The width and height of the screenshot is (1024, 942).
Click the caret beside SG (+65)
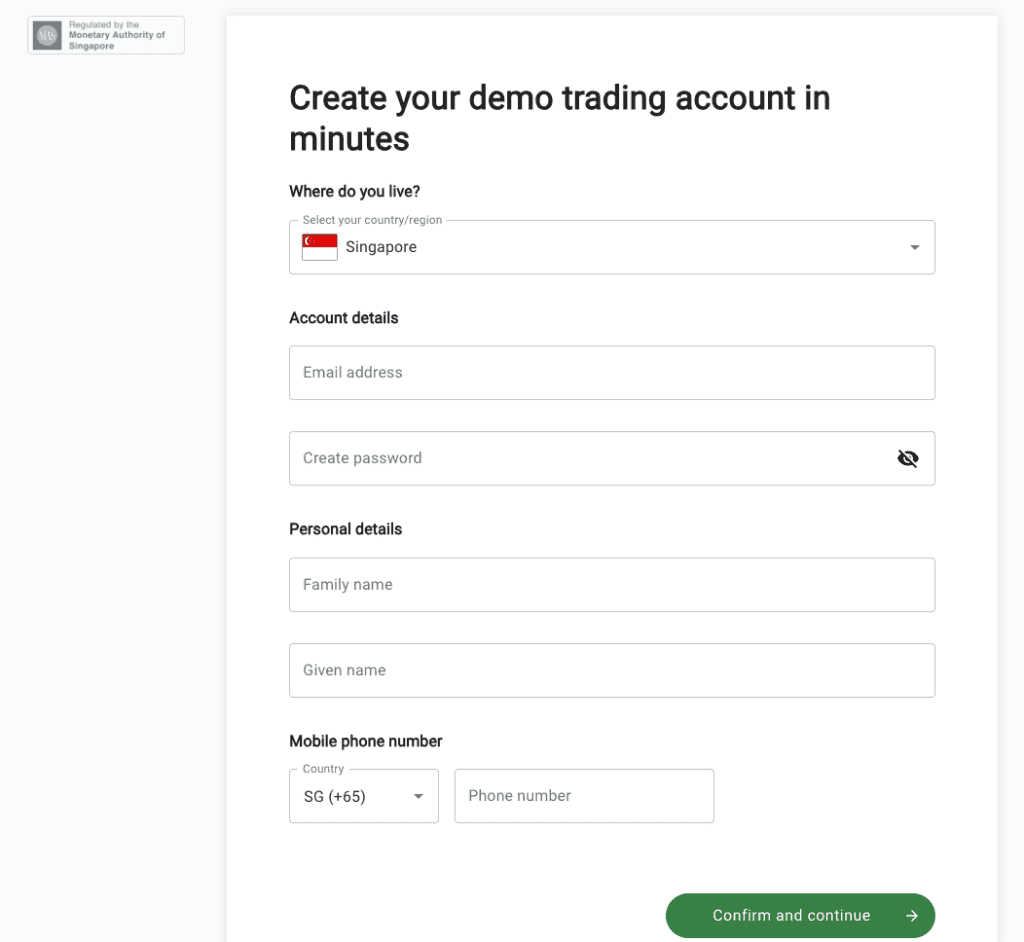[x=419, y=796]
